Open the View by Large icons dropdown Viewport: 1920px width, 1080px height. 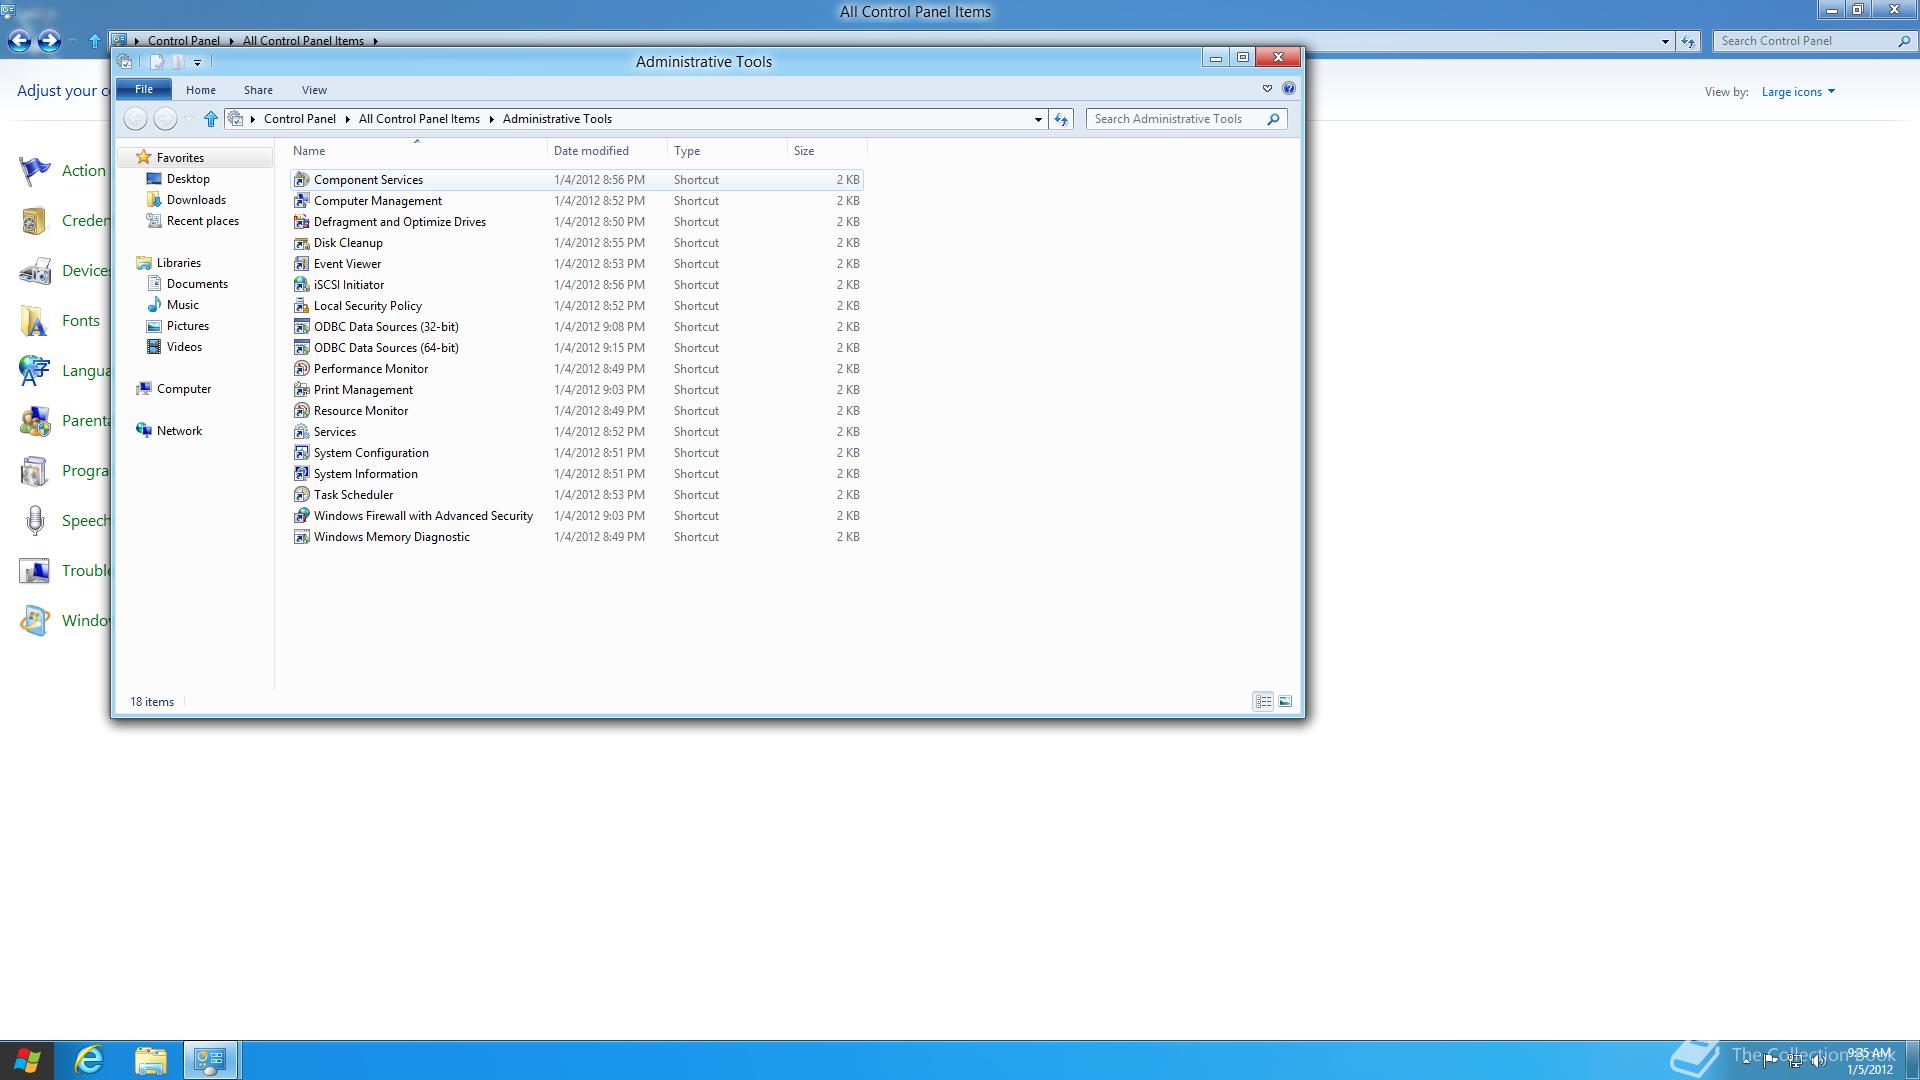click(x=1798, y=92)
